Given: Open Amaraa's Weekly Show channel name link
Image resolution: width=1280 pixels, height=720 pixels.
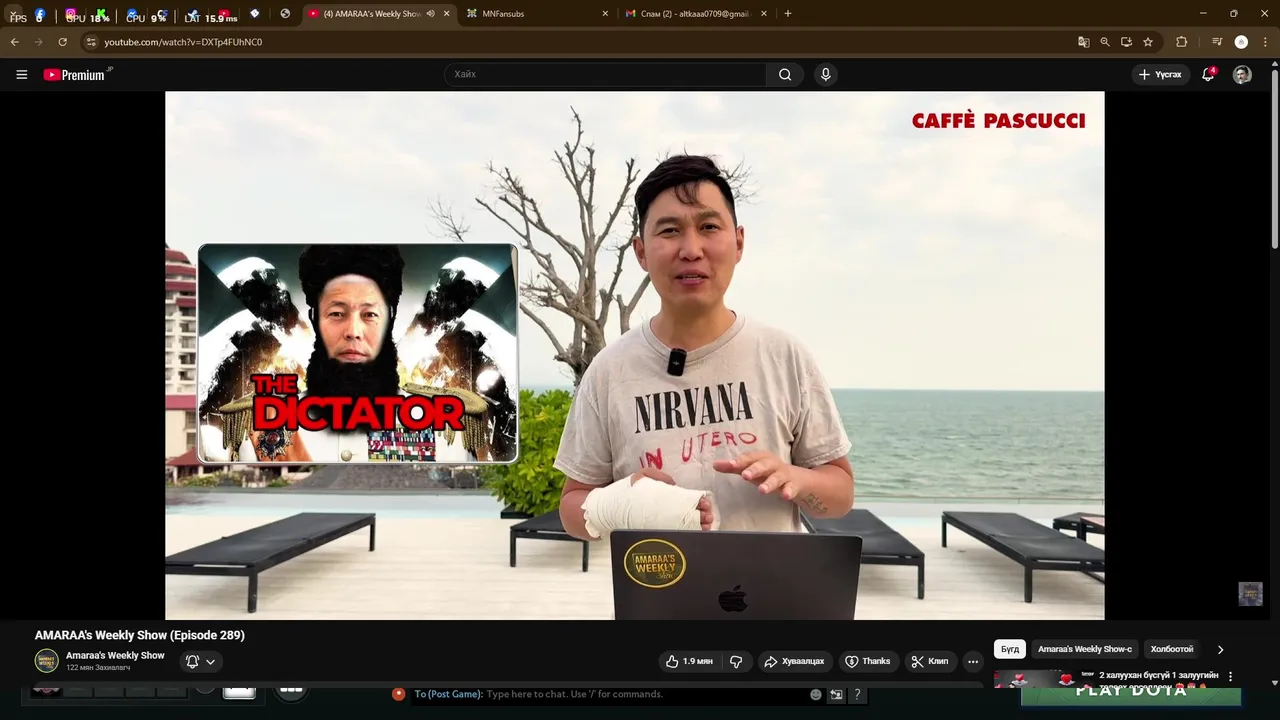Looking at the screenshot, I should click(x=115, y=655).
